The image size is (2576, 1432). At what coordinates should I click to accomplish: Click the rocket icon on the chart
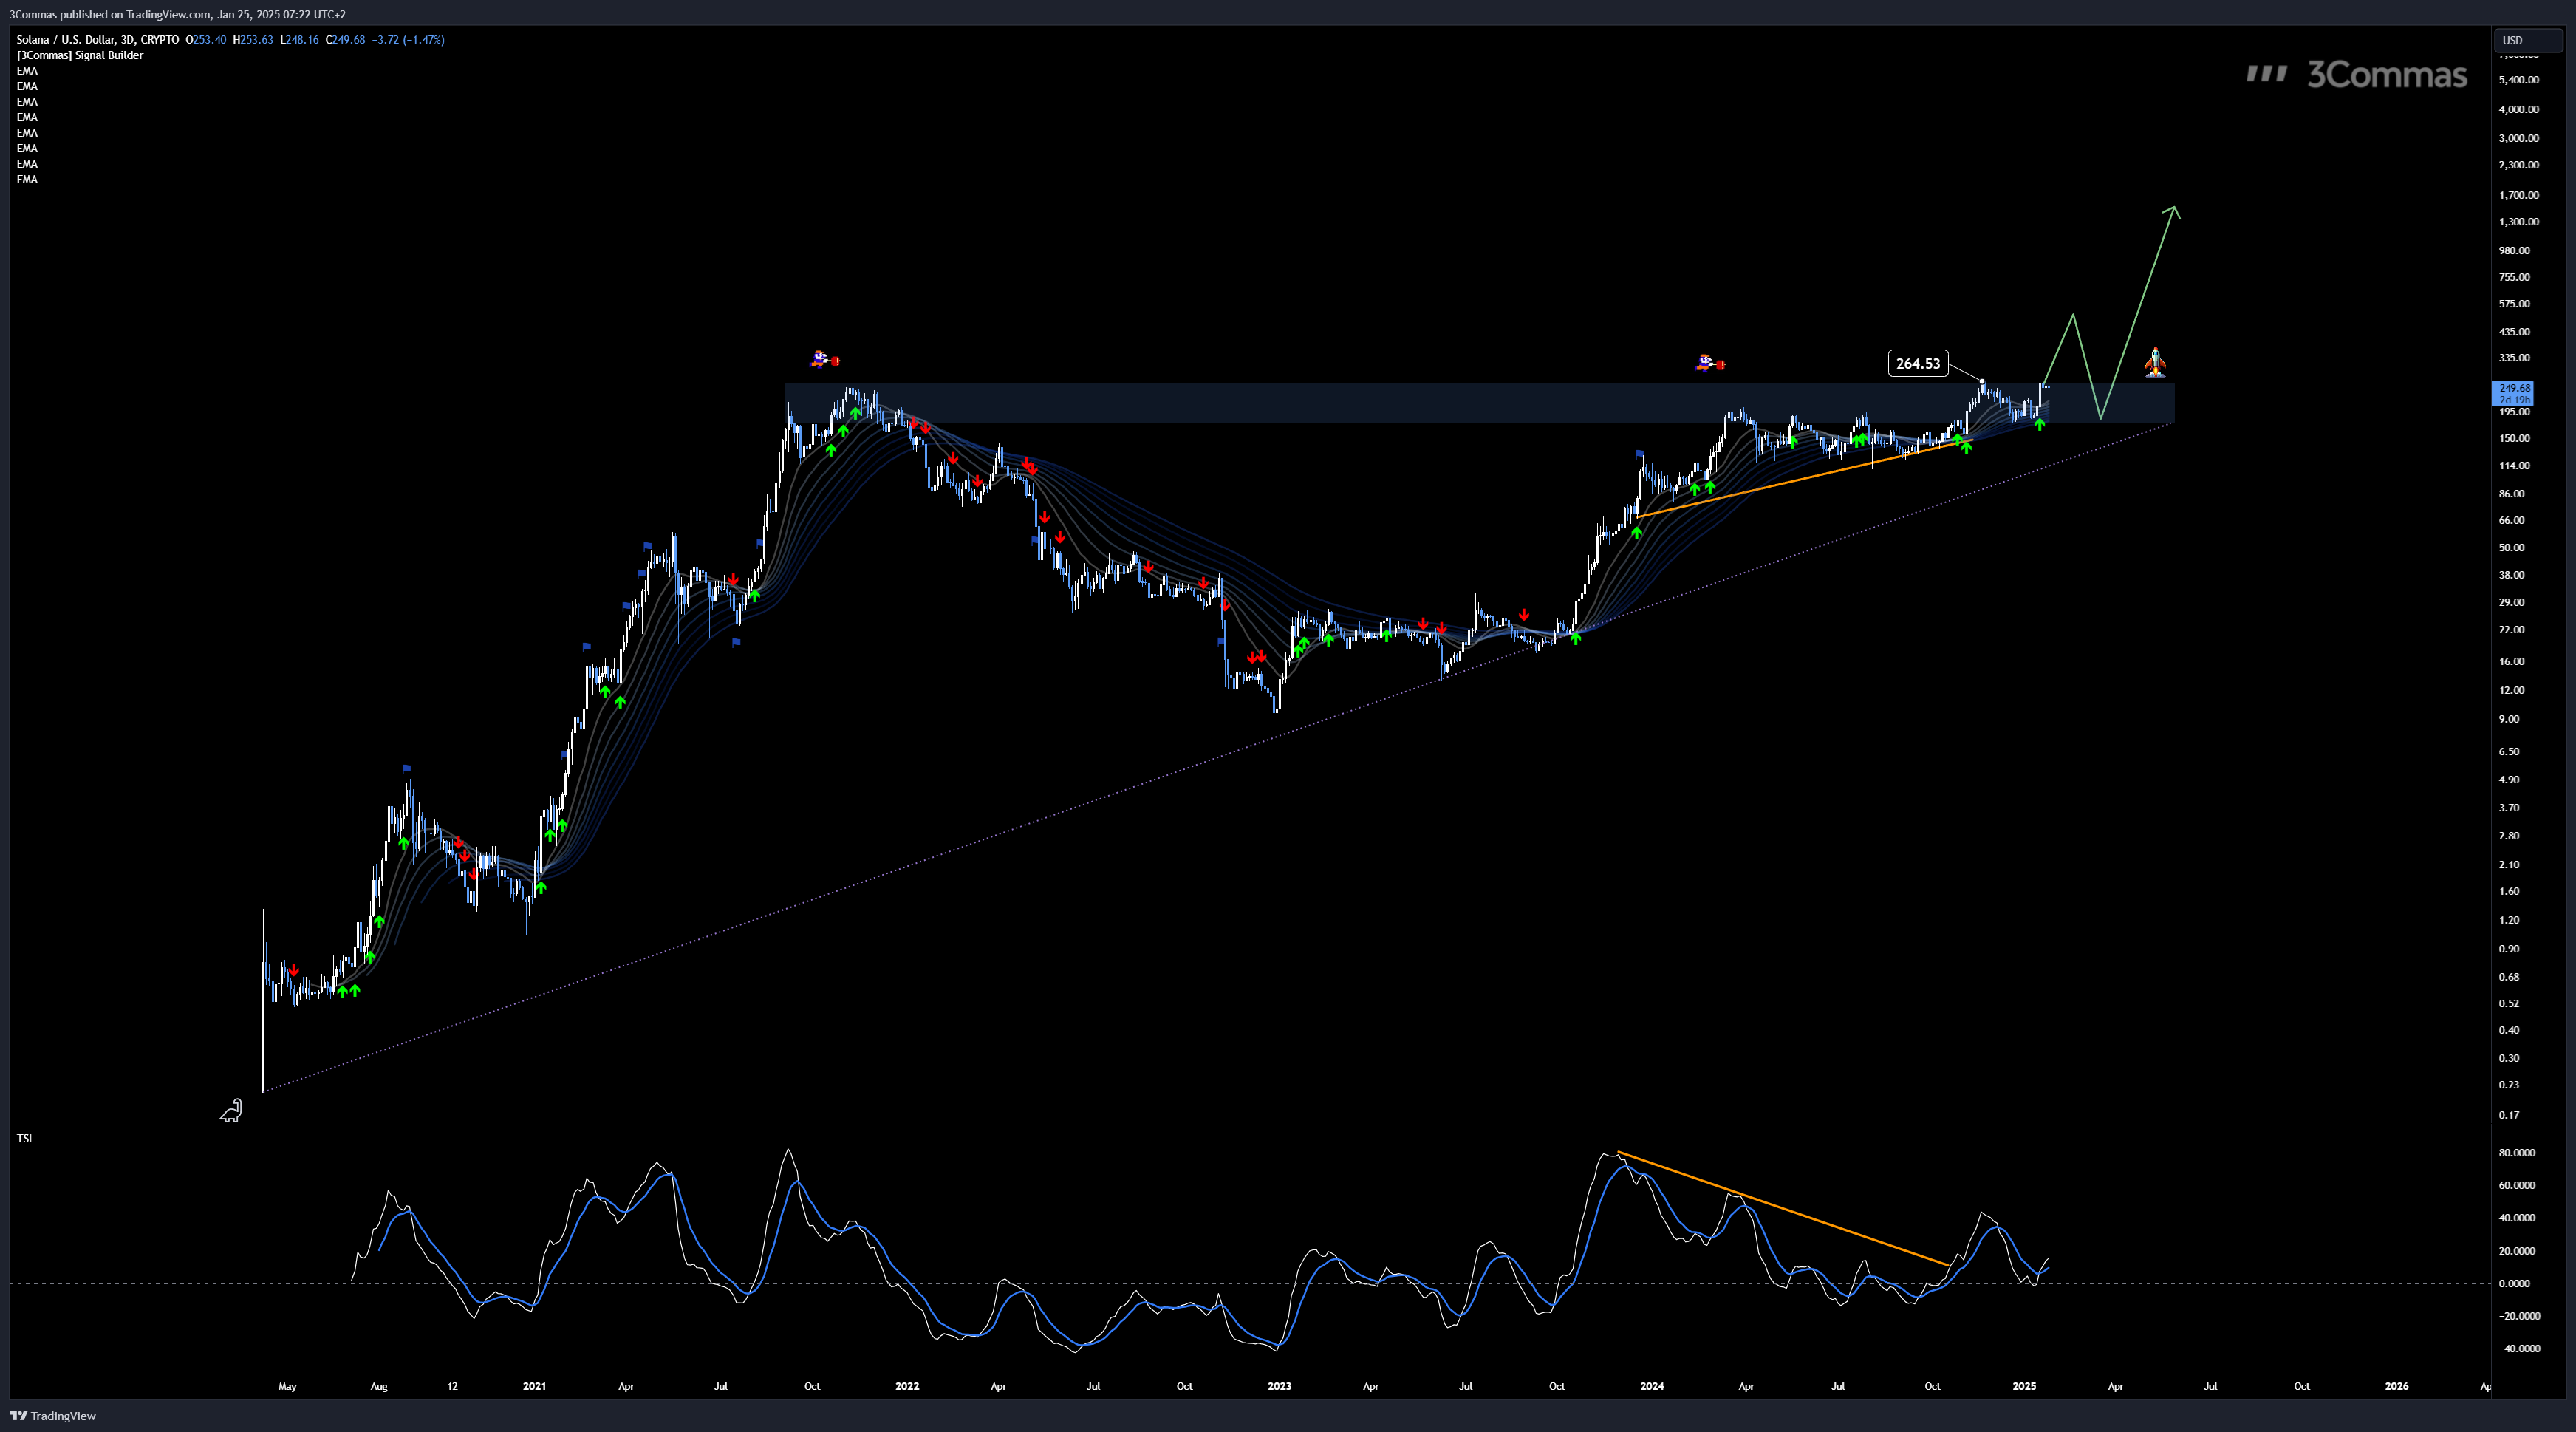[x=2155, y=362]
